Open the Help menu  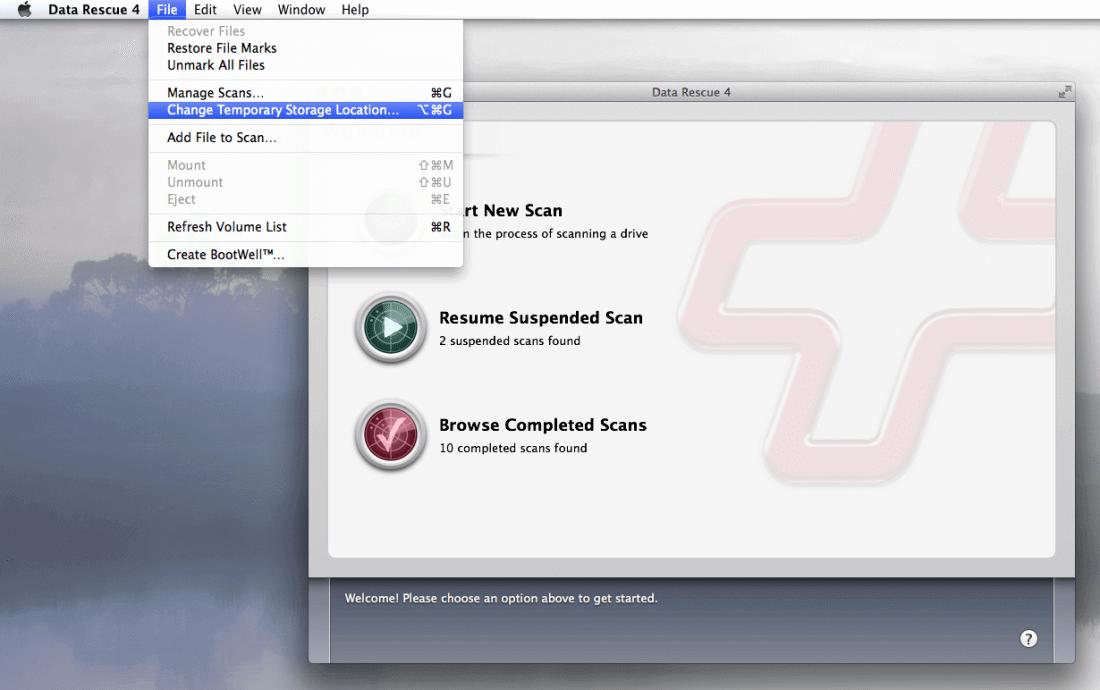tap(354, 9)
